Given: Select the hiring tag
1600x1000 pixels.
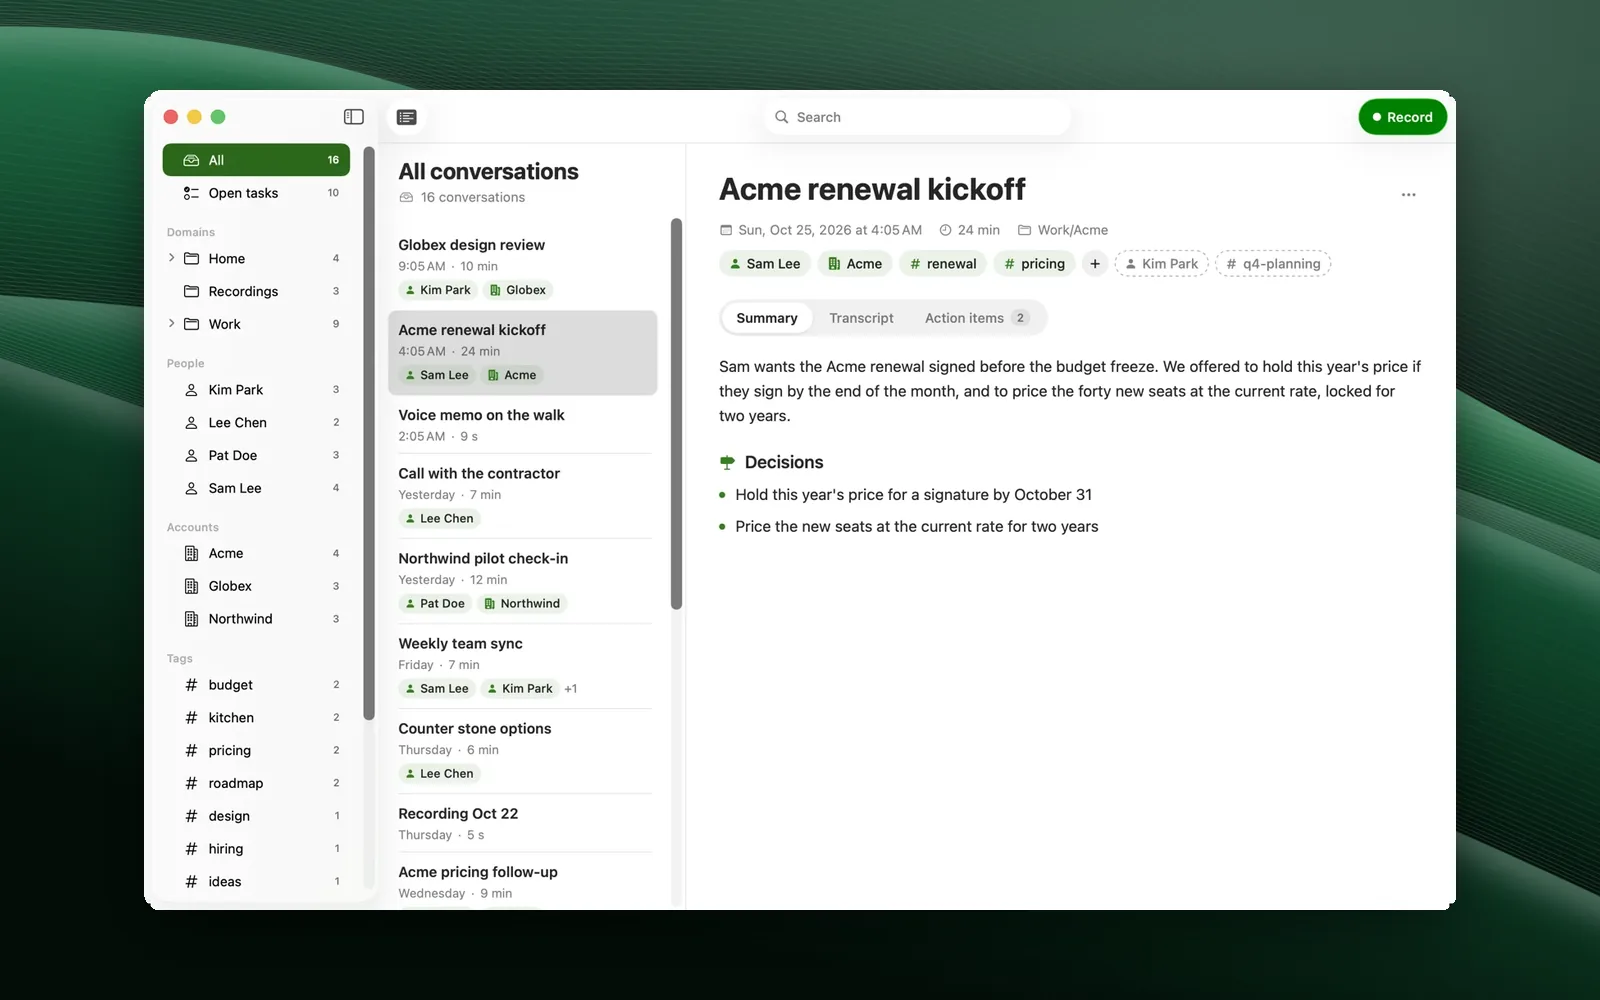Looking at the screenshot, I should 256,849.
